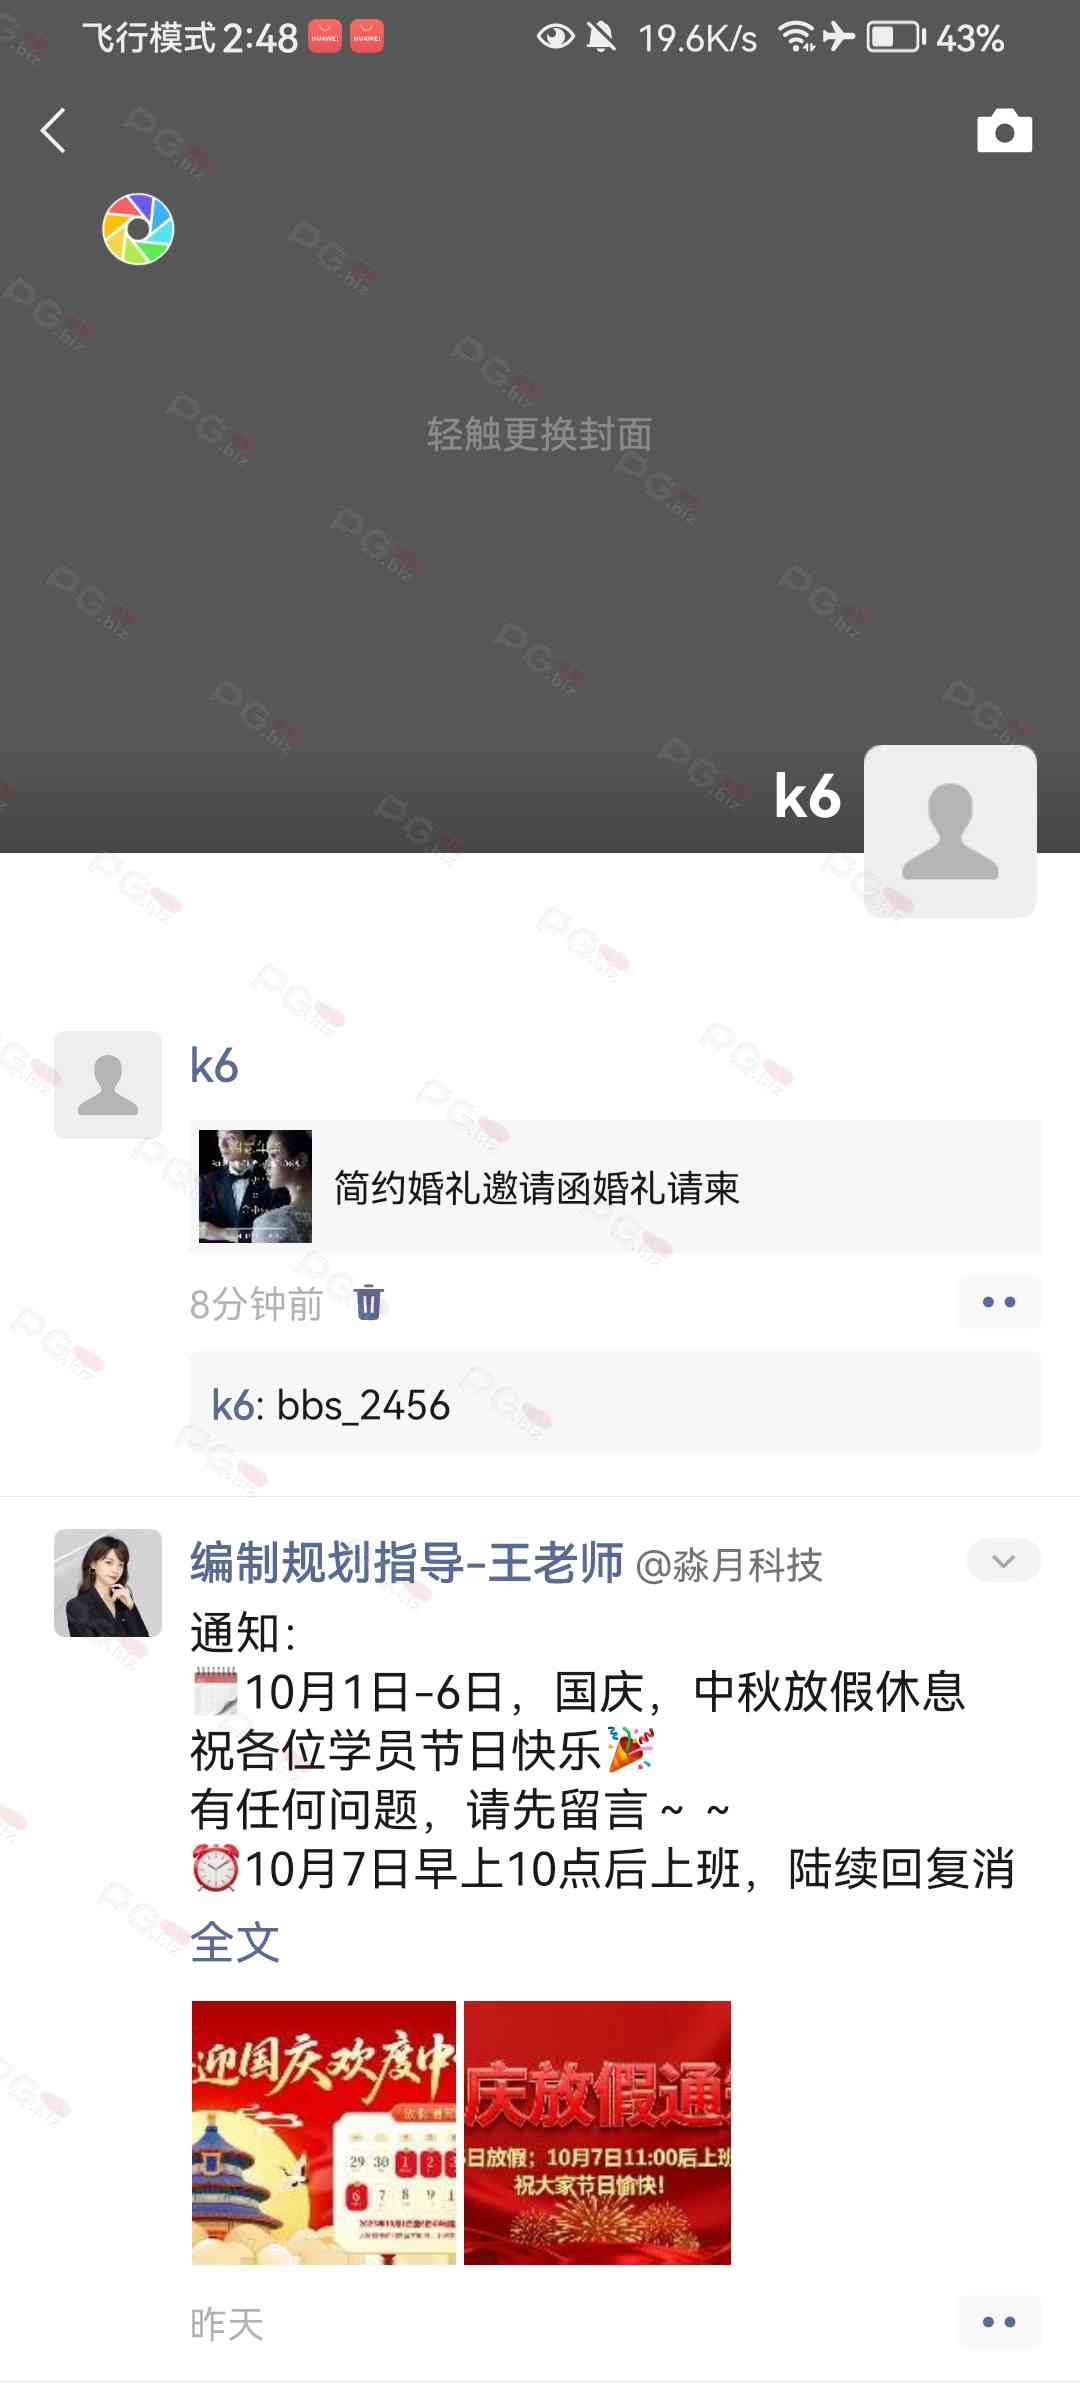This screenshot has height=2400, width=1080.
Task: Tap the back arrow icon
Action: 53,130
